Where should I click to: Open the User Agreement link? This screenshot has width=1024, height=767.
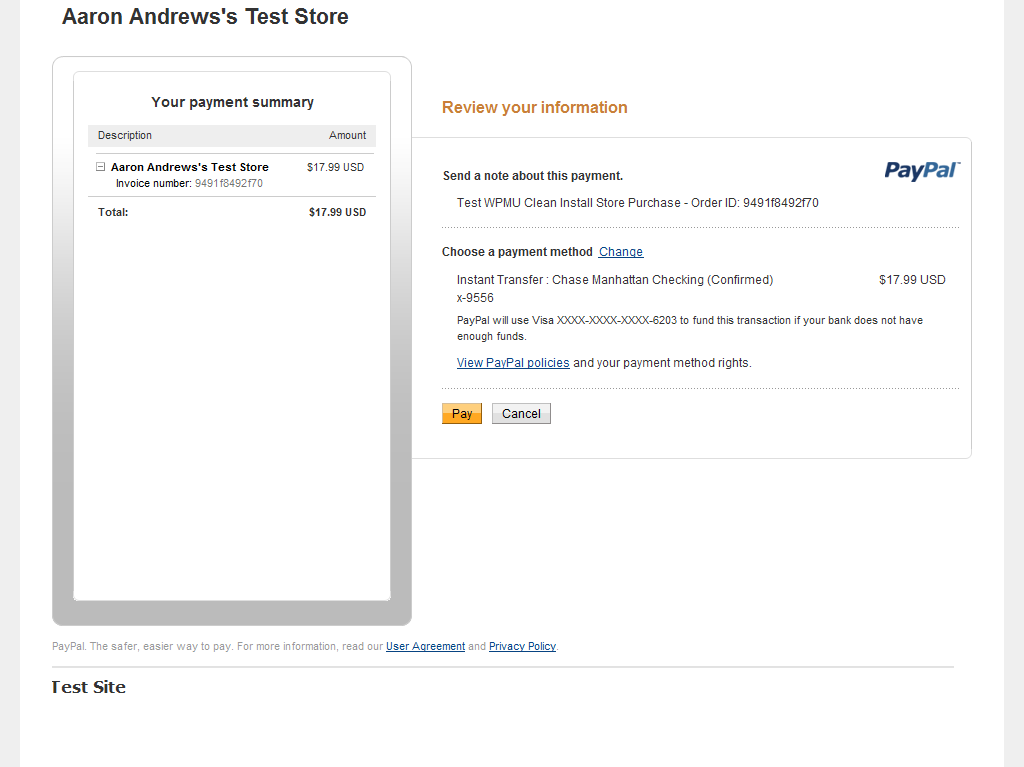(425, 647)
